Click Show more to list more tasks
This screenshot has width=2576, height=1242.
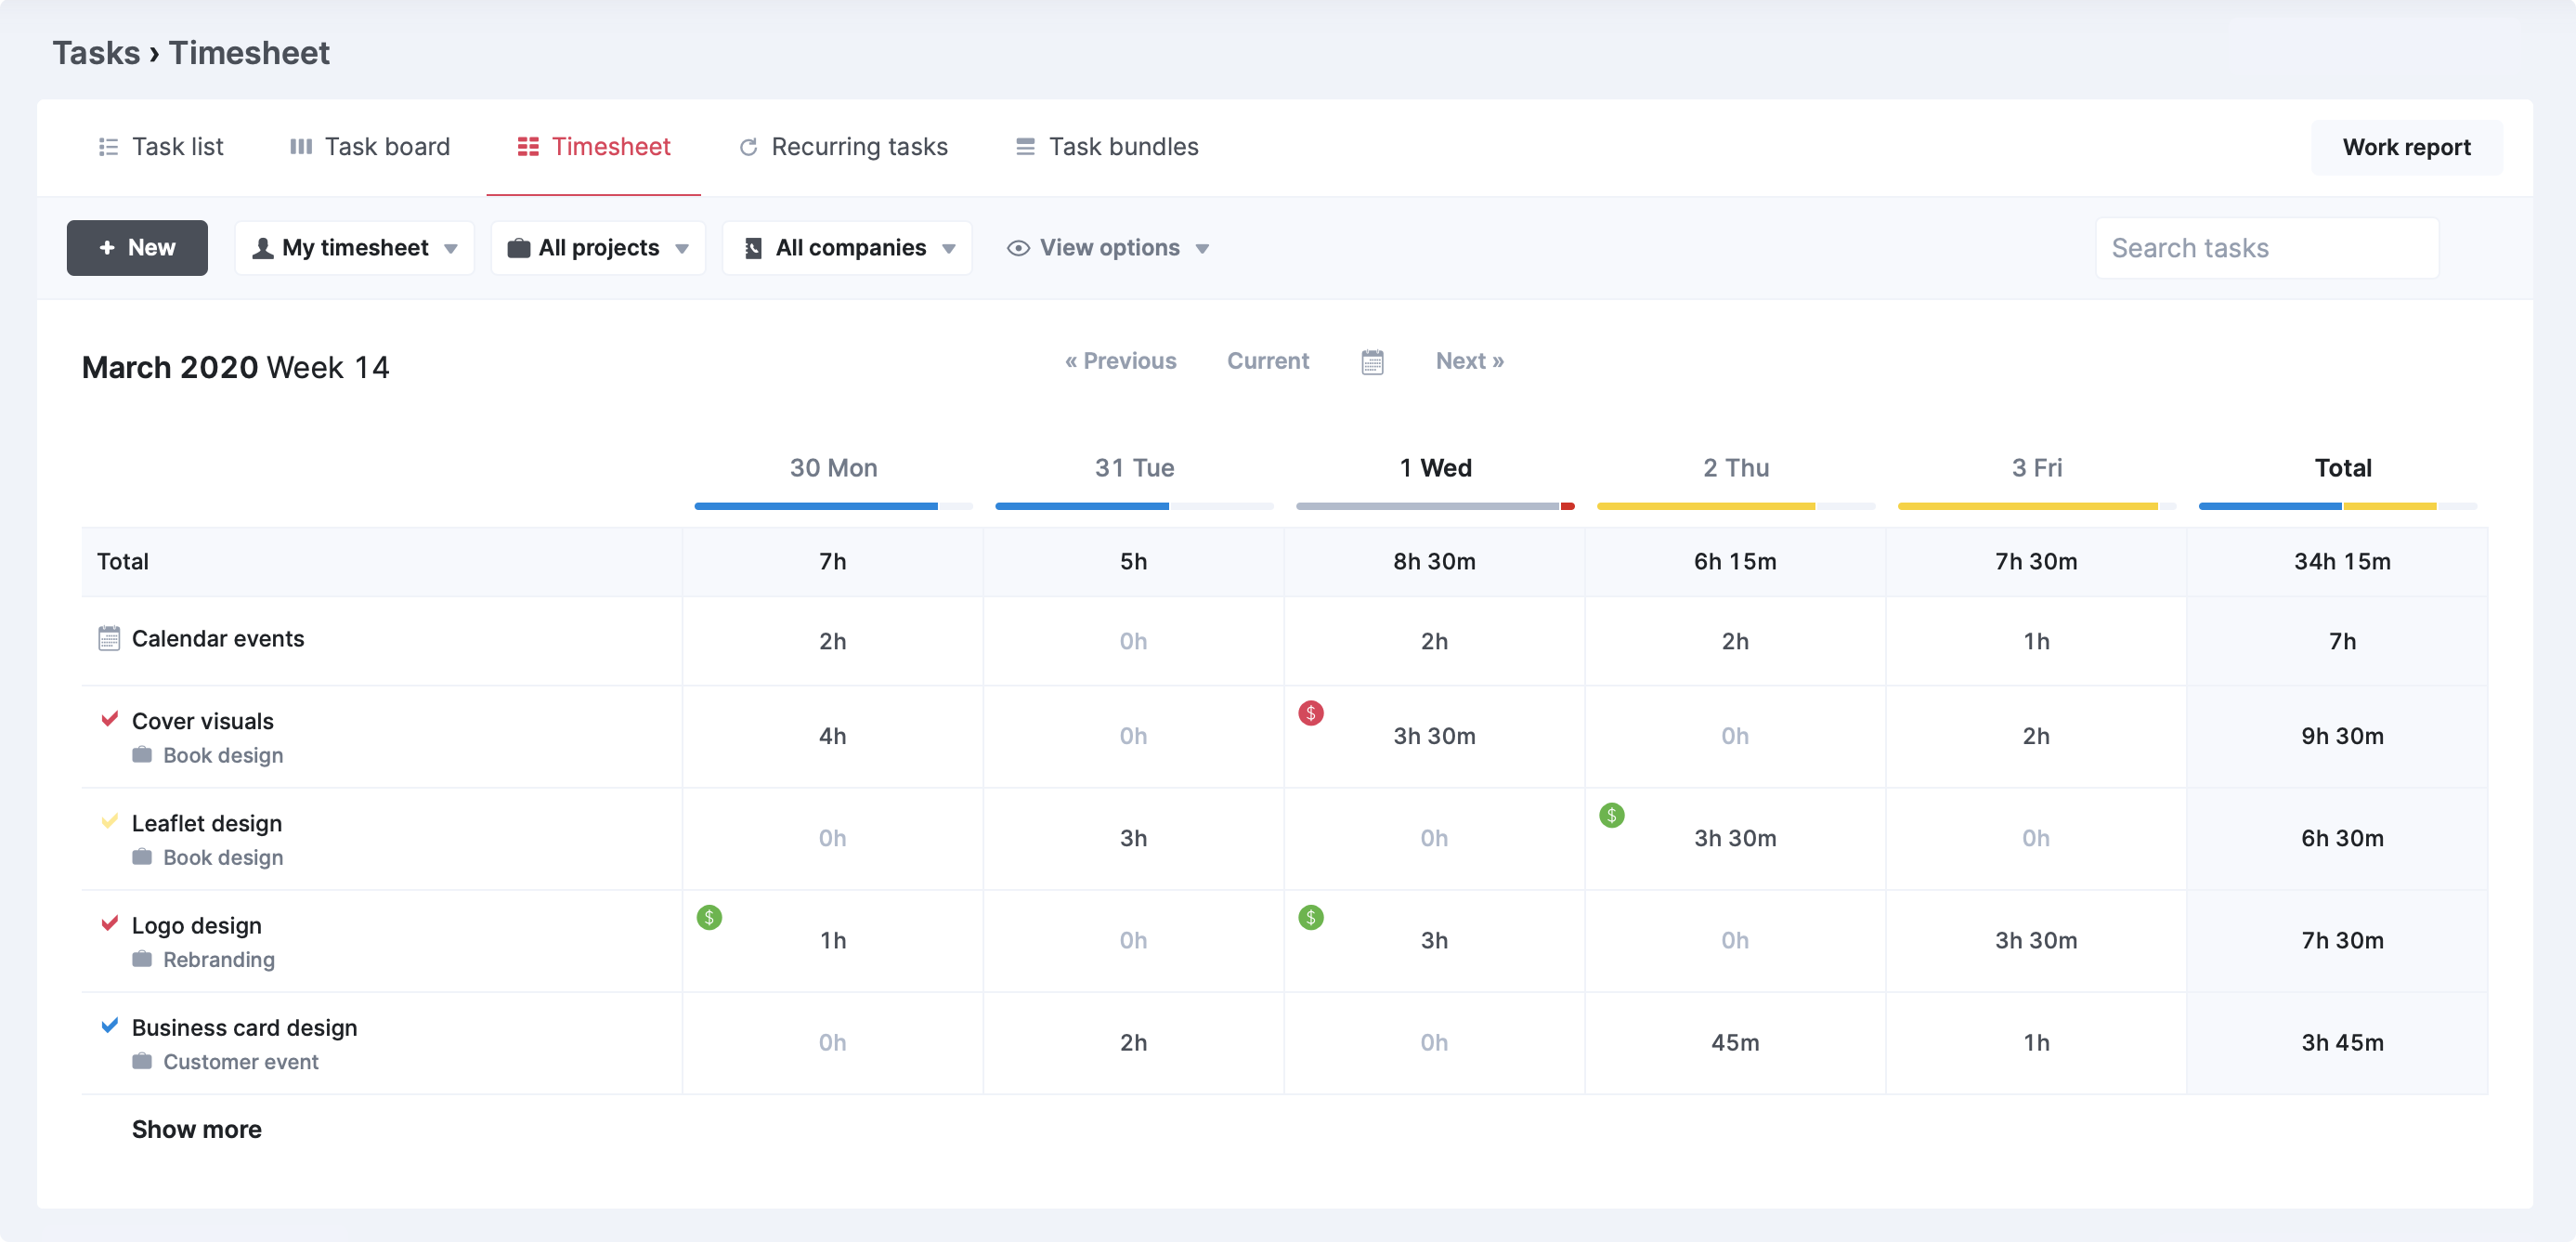click(x=196, y=1129)
